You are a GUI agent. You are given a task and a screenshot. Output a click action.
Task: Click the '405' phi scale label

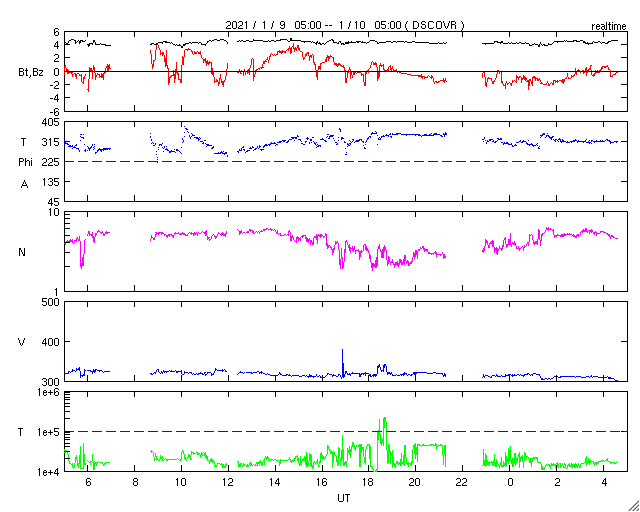[51, 122]
